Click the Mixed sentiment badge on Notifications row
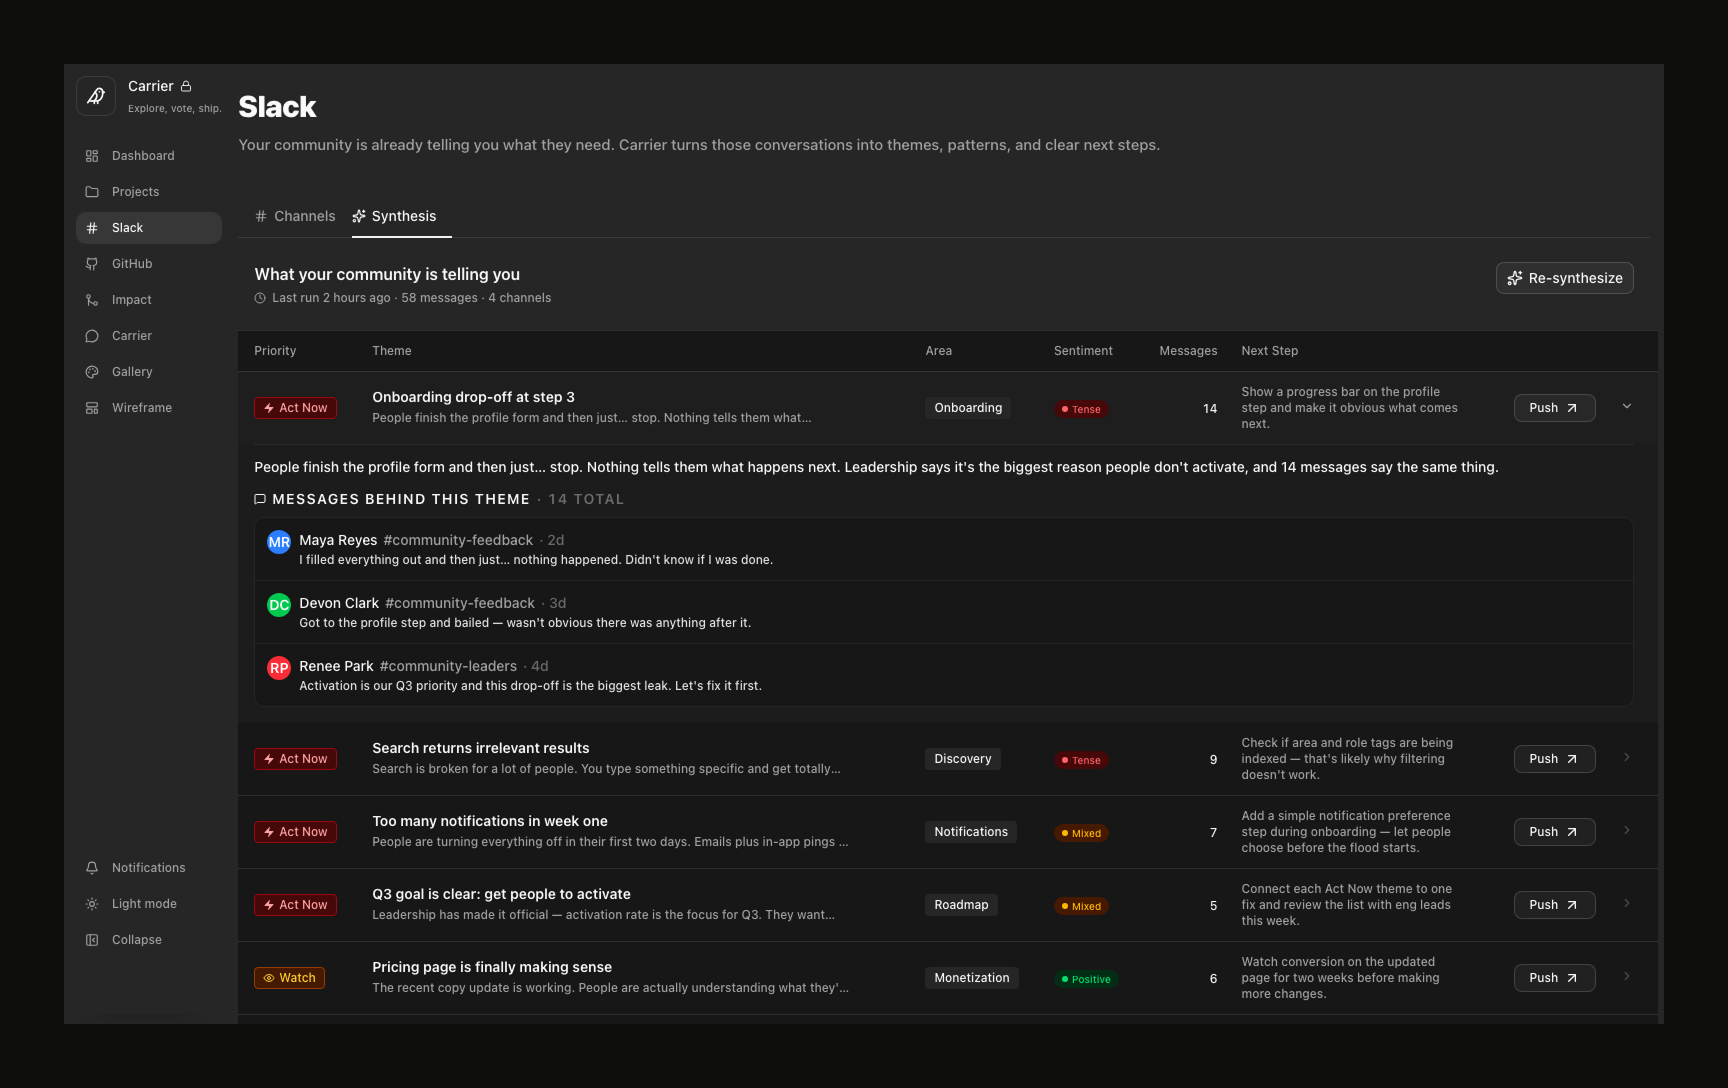The image size is (1728, 1088). tap(1081, 833)
